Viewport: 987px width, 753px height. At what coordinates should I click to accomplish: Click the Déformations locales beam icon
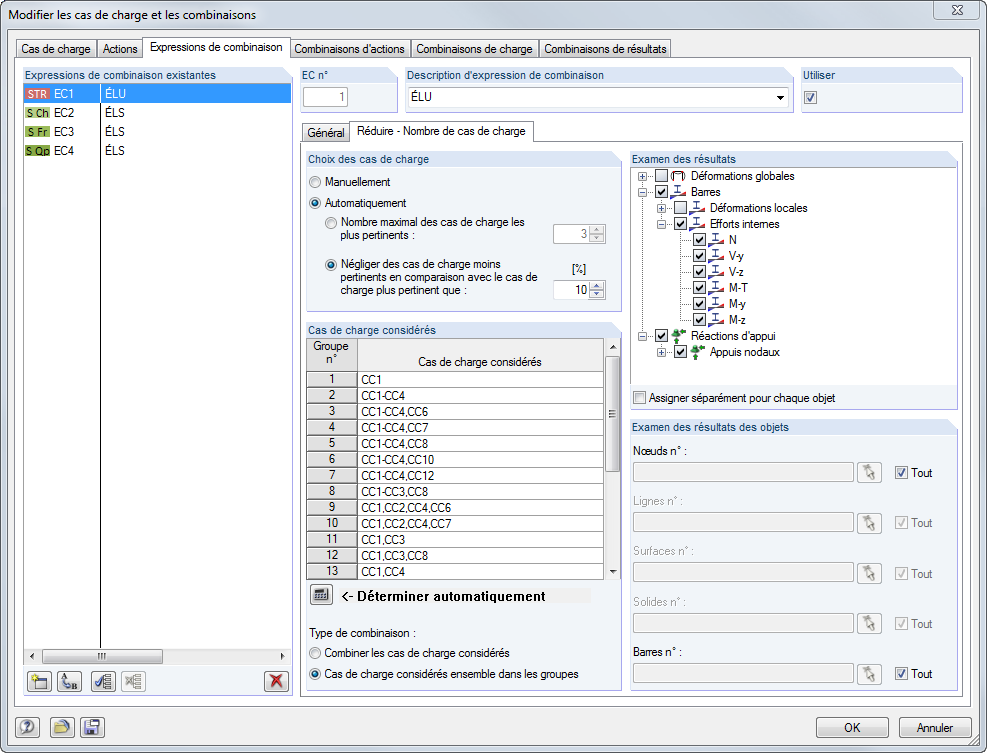click(x=697, y=208)
